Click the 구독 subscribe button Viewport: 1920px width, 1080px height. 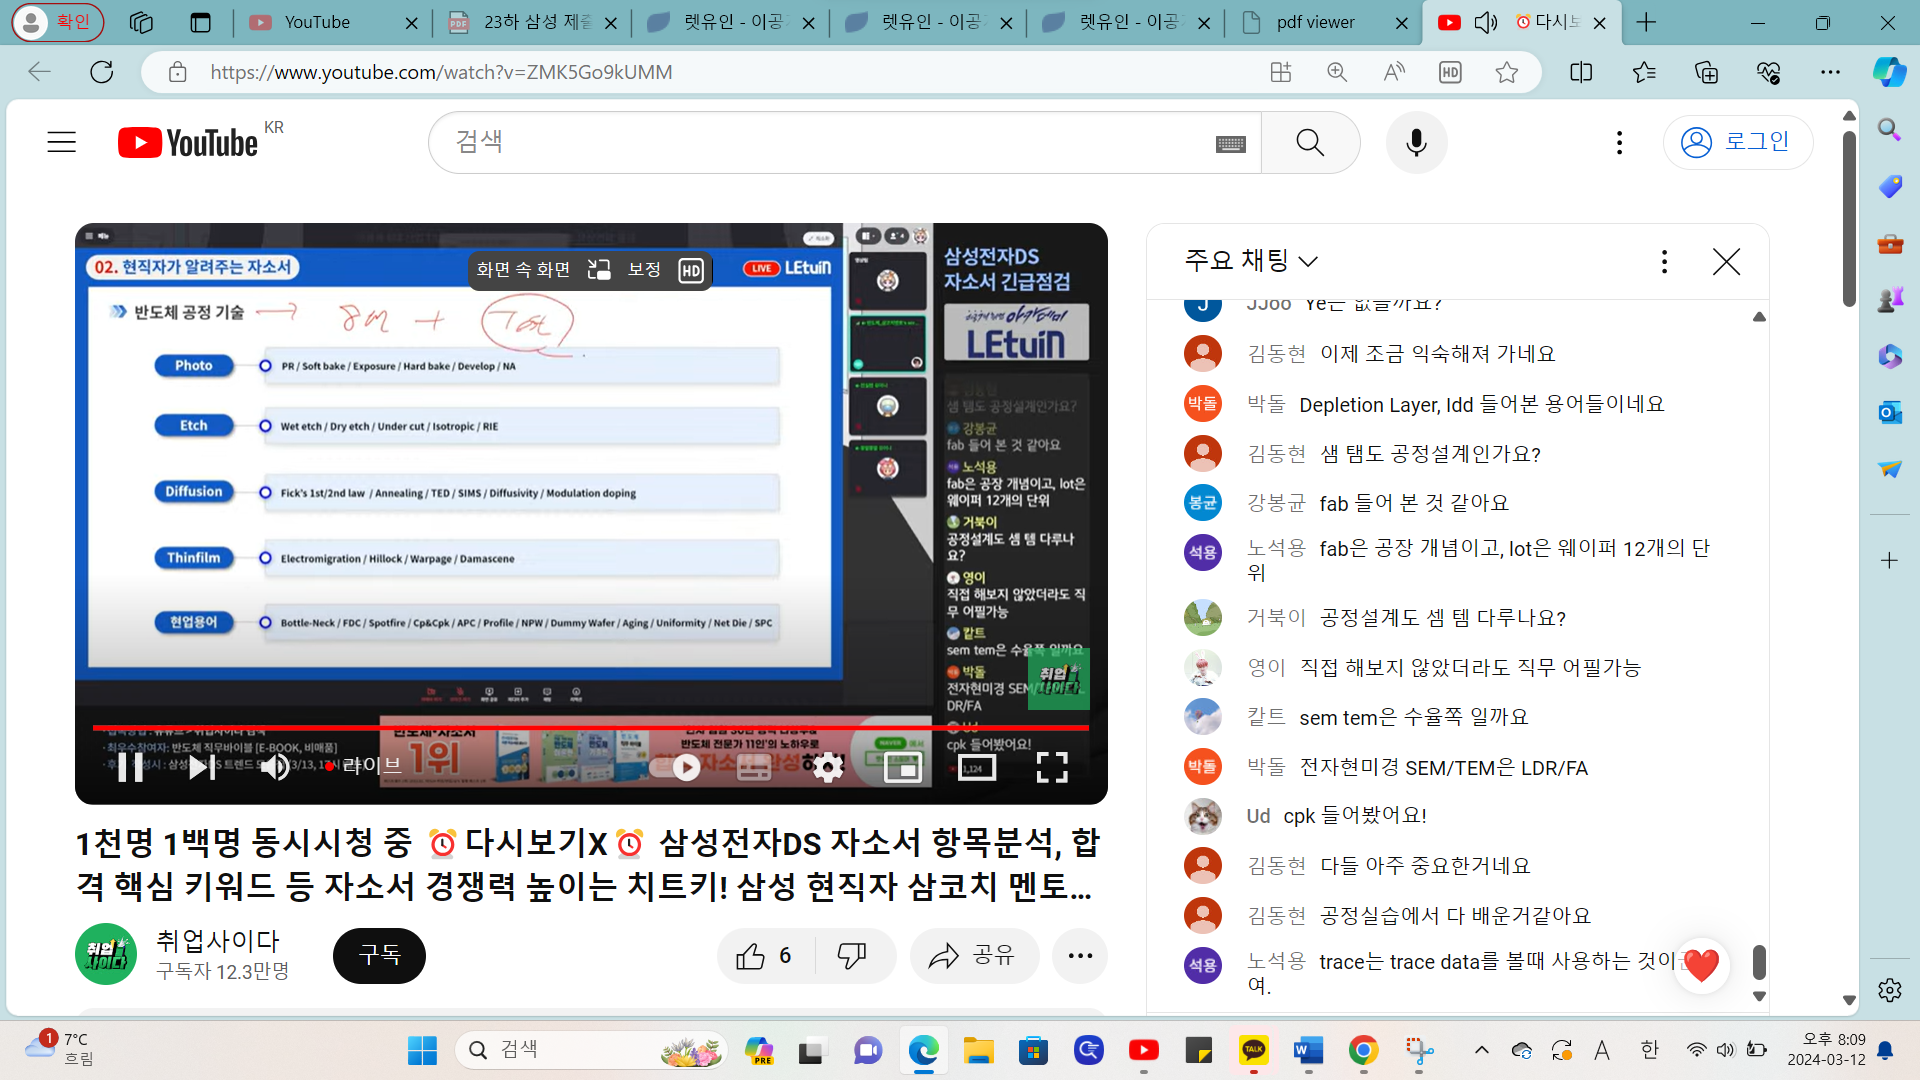[379, 956]
